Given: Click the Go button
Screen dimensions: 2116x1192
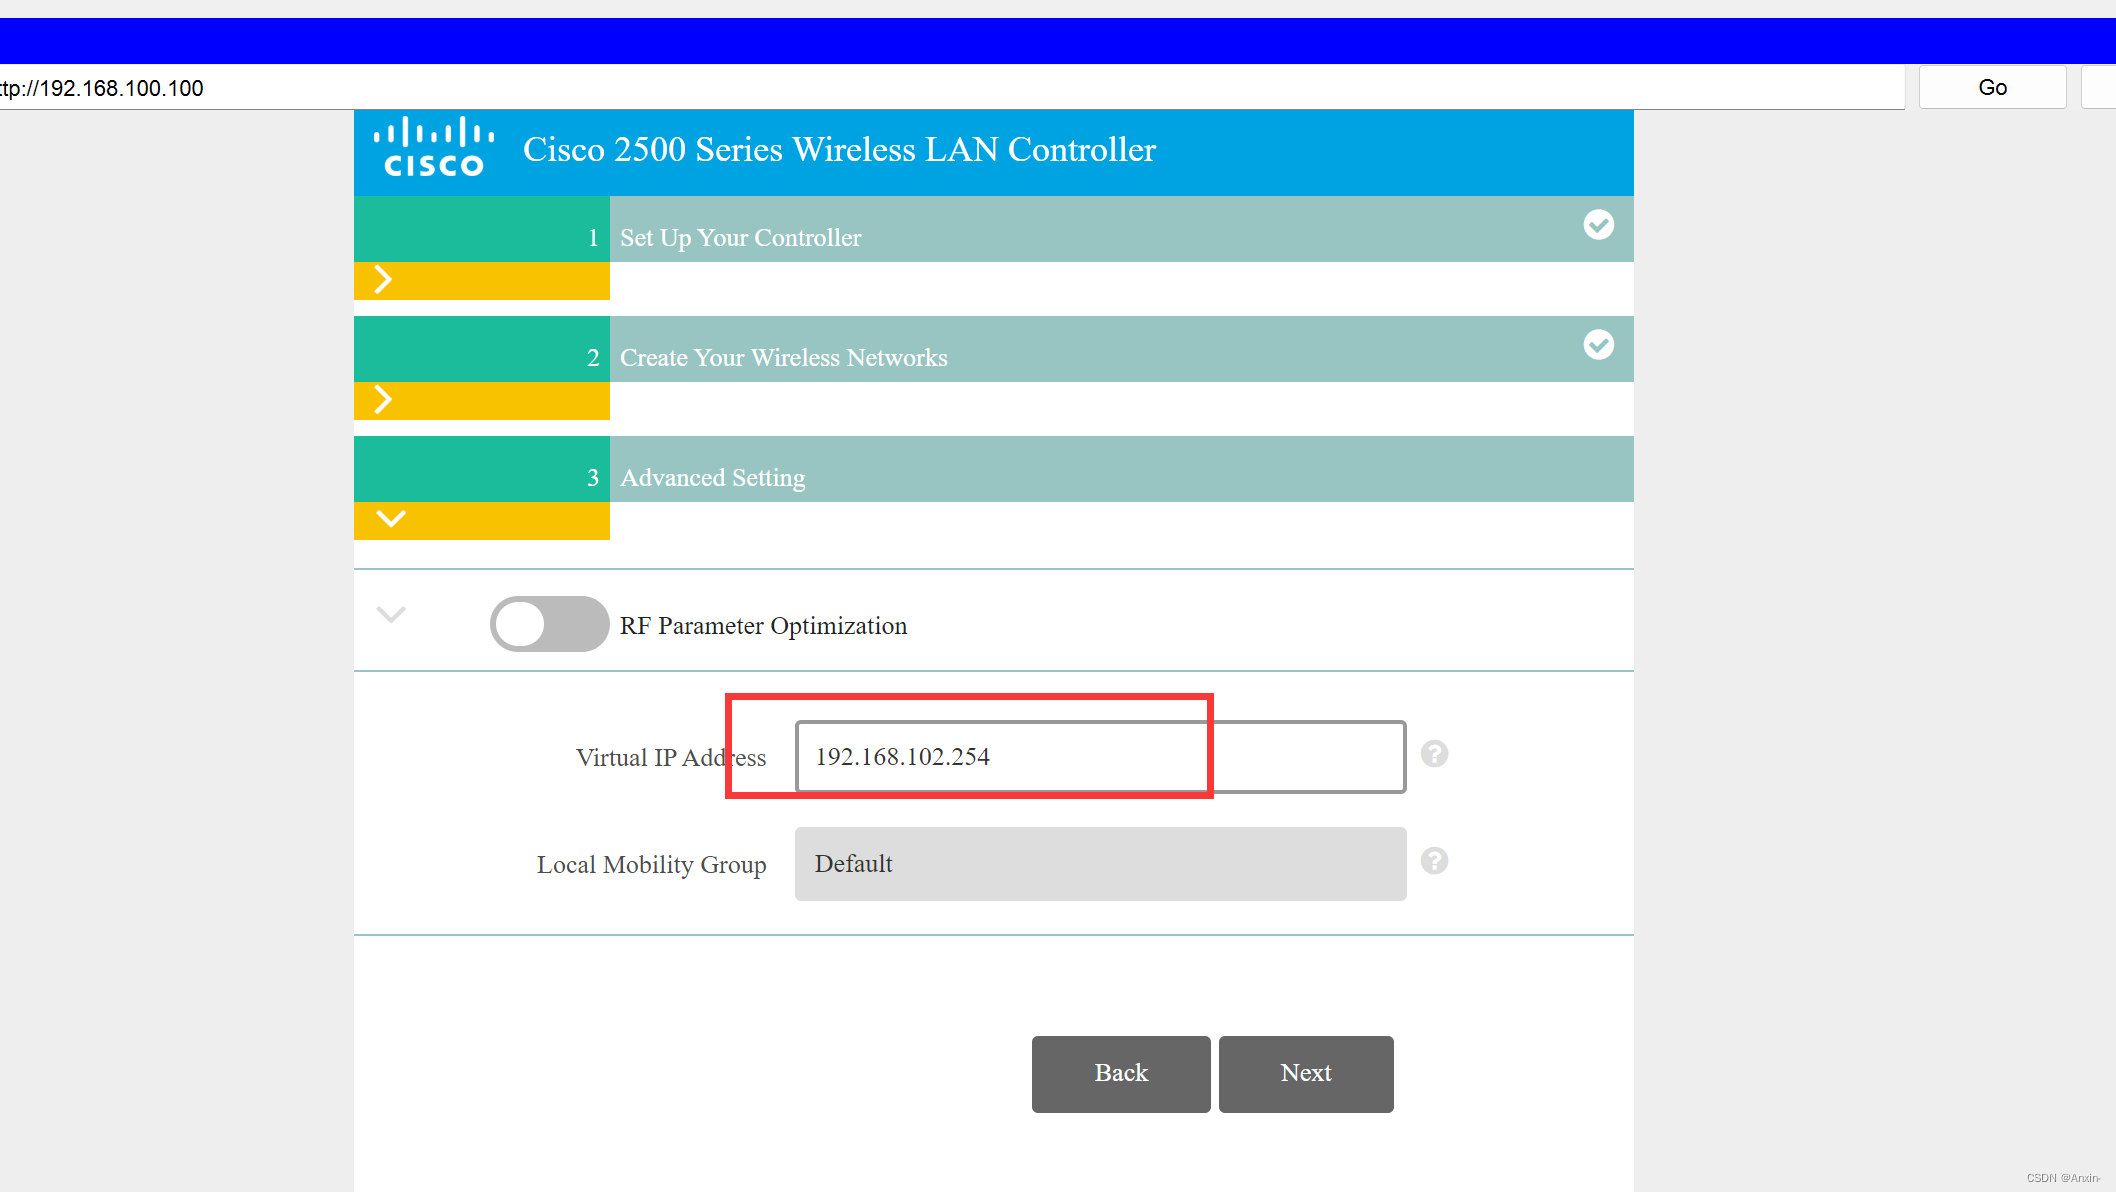Looking at the screenshot, I should (x=1991, y=86).
